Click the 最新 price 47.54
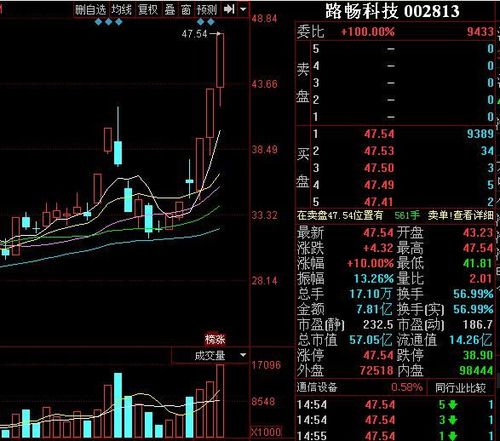This screenshot has height=441, width=500. click(x=378, y=233)
